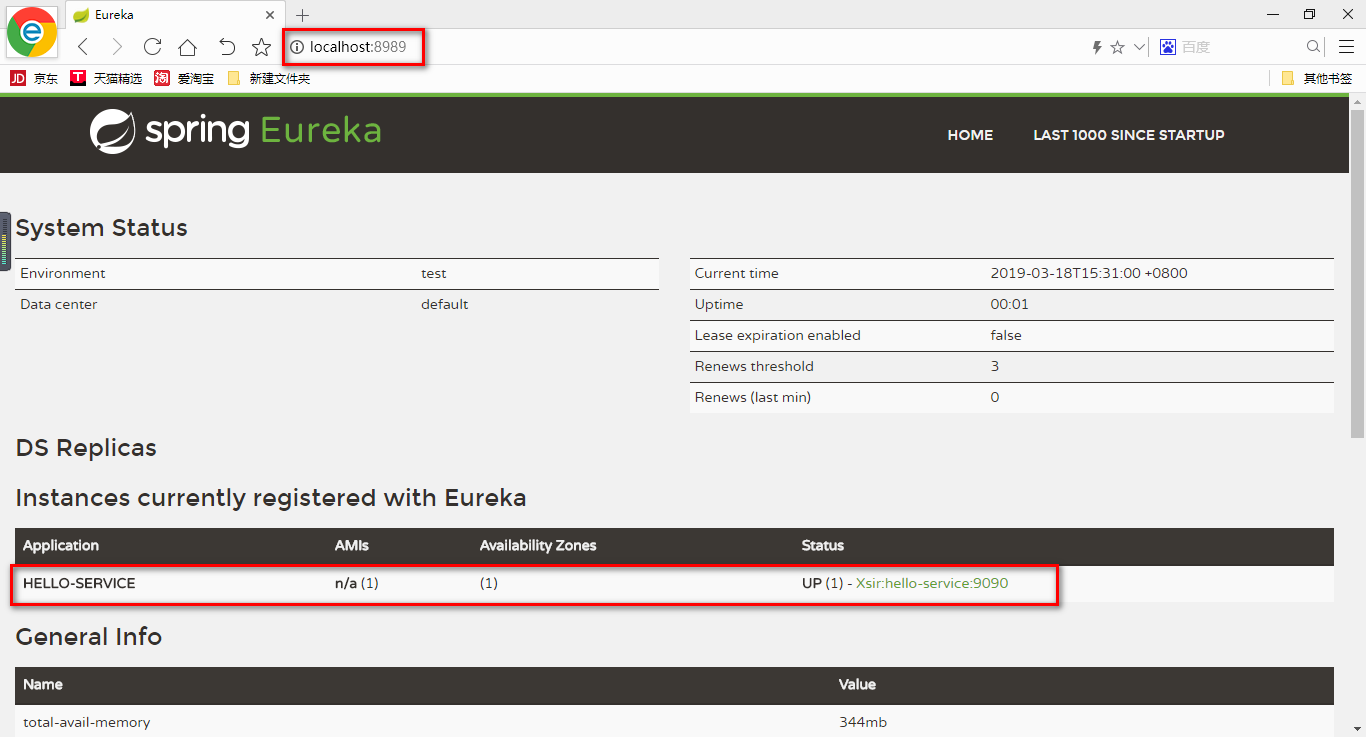Click the browser back arrow
1366x737 pixels.
83,47
